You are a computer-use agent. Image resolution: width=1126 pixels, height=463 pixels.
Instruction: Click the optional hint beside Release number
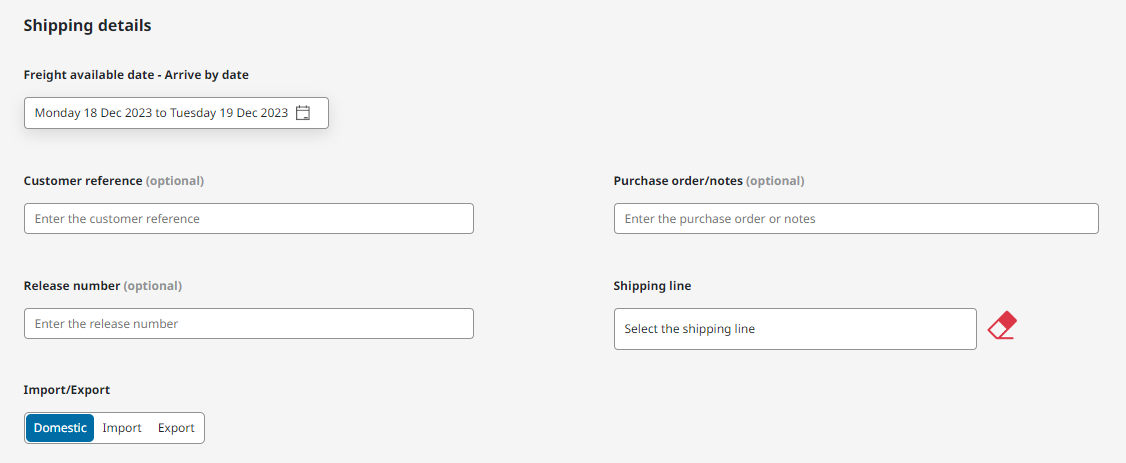coord(153,286)
